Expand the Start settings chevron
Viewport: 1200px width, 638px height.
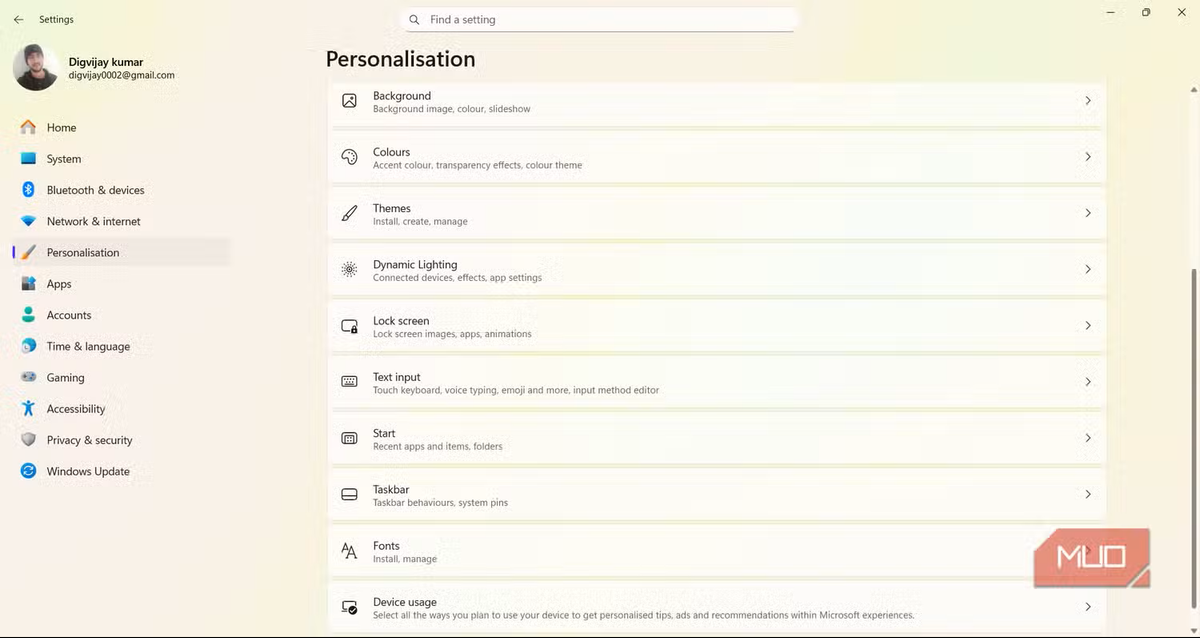[x=1088, y=438]
